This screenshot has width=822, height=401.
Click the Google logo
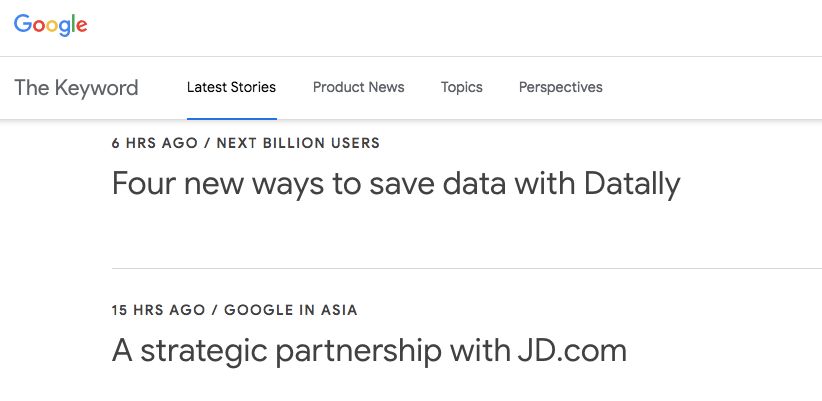51,25
